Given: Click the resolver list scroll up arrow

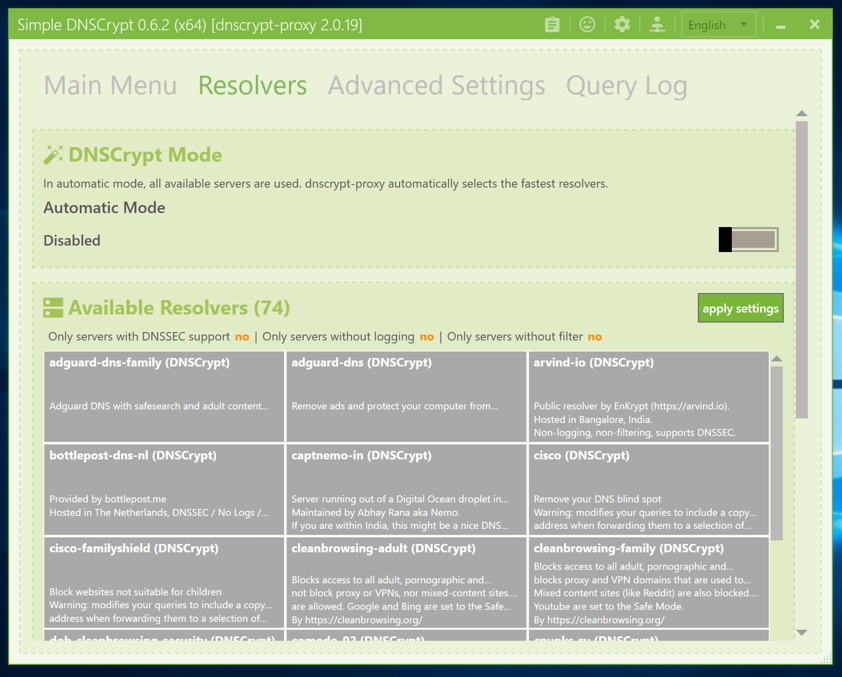Looking at the screenshot, I should tap(777, 359).
